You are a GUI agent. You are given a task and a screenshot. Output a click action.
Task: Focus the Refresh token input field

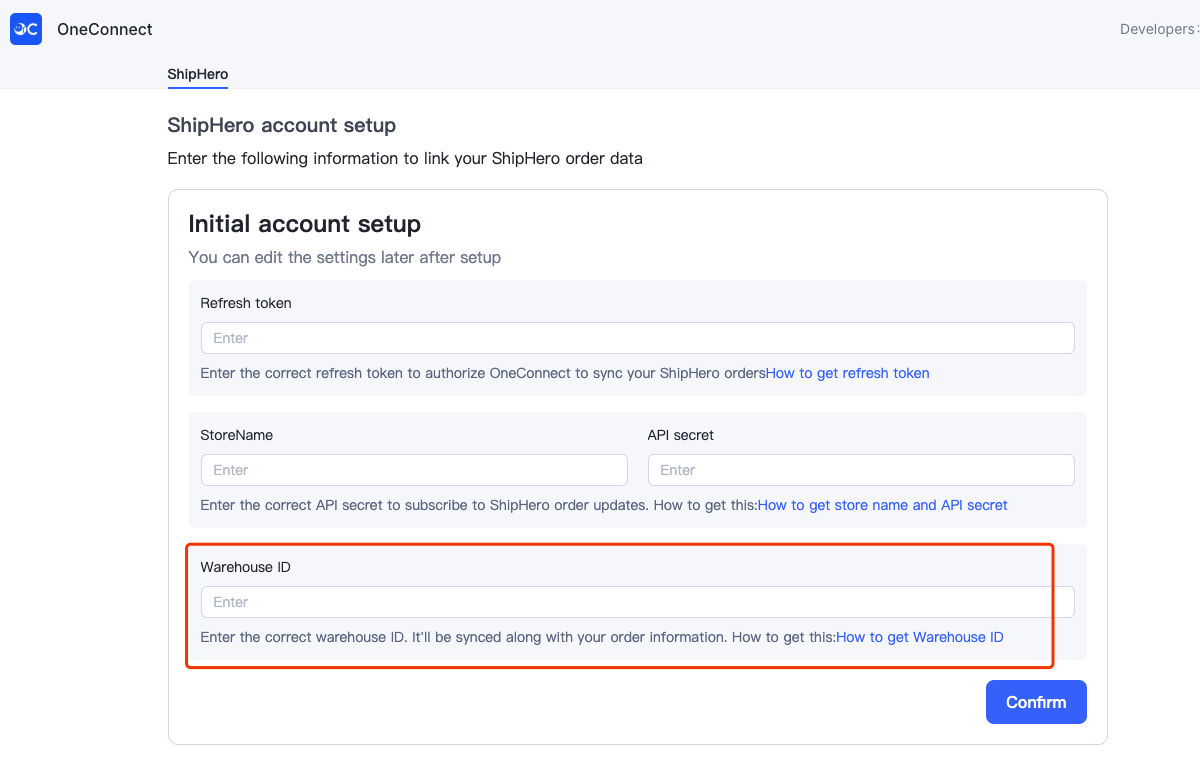(638, 338)
